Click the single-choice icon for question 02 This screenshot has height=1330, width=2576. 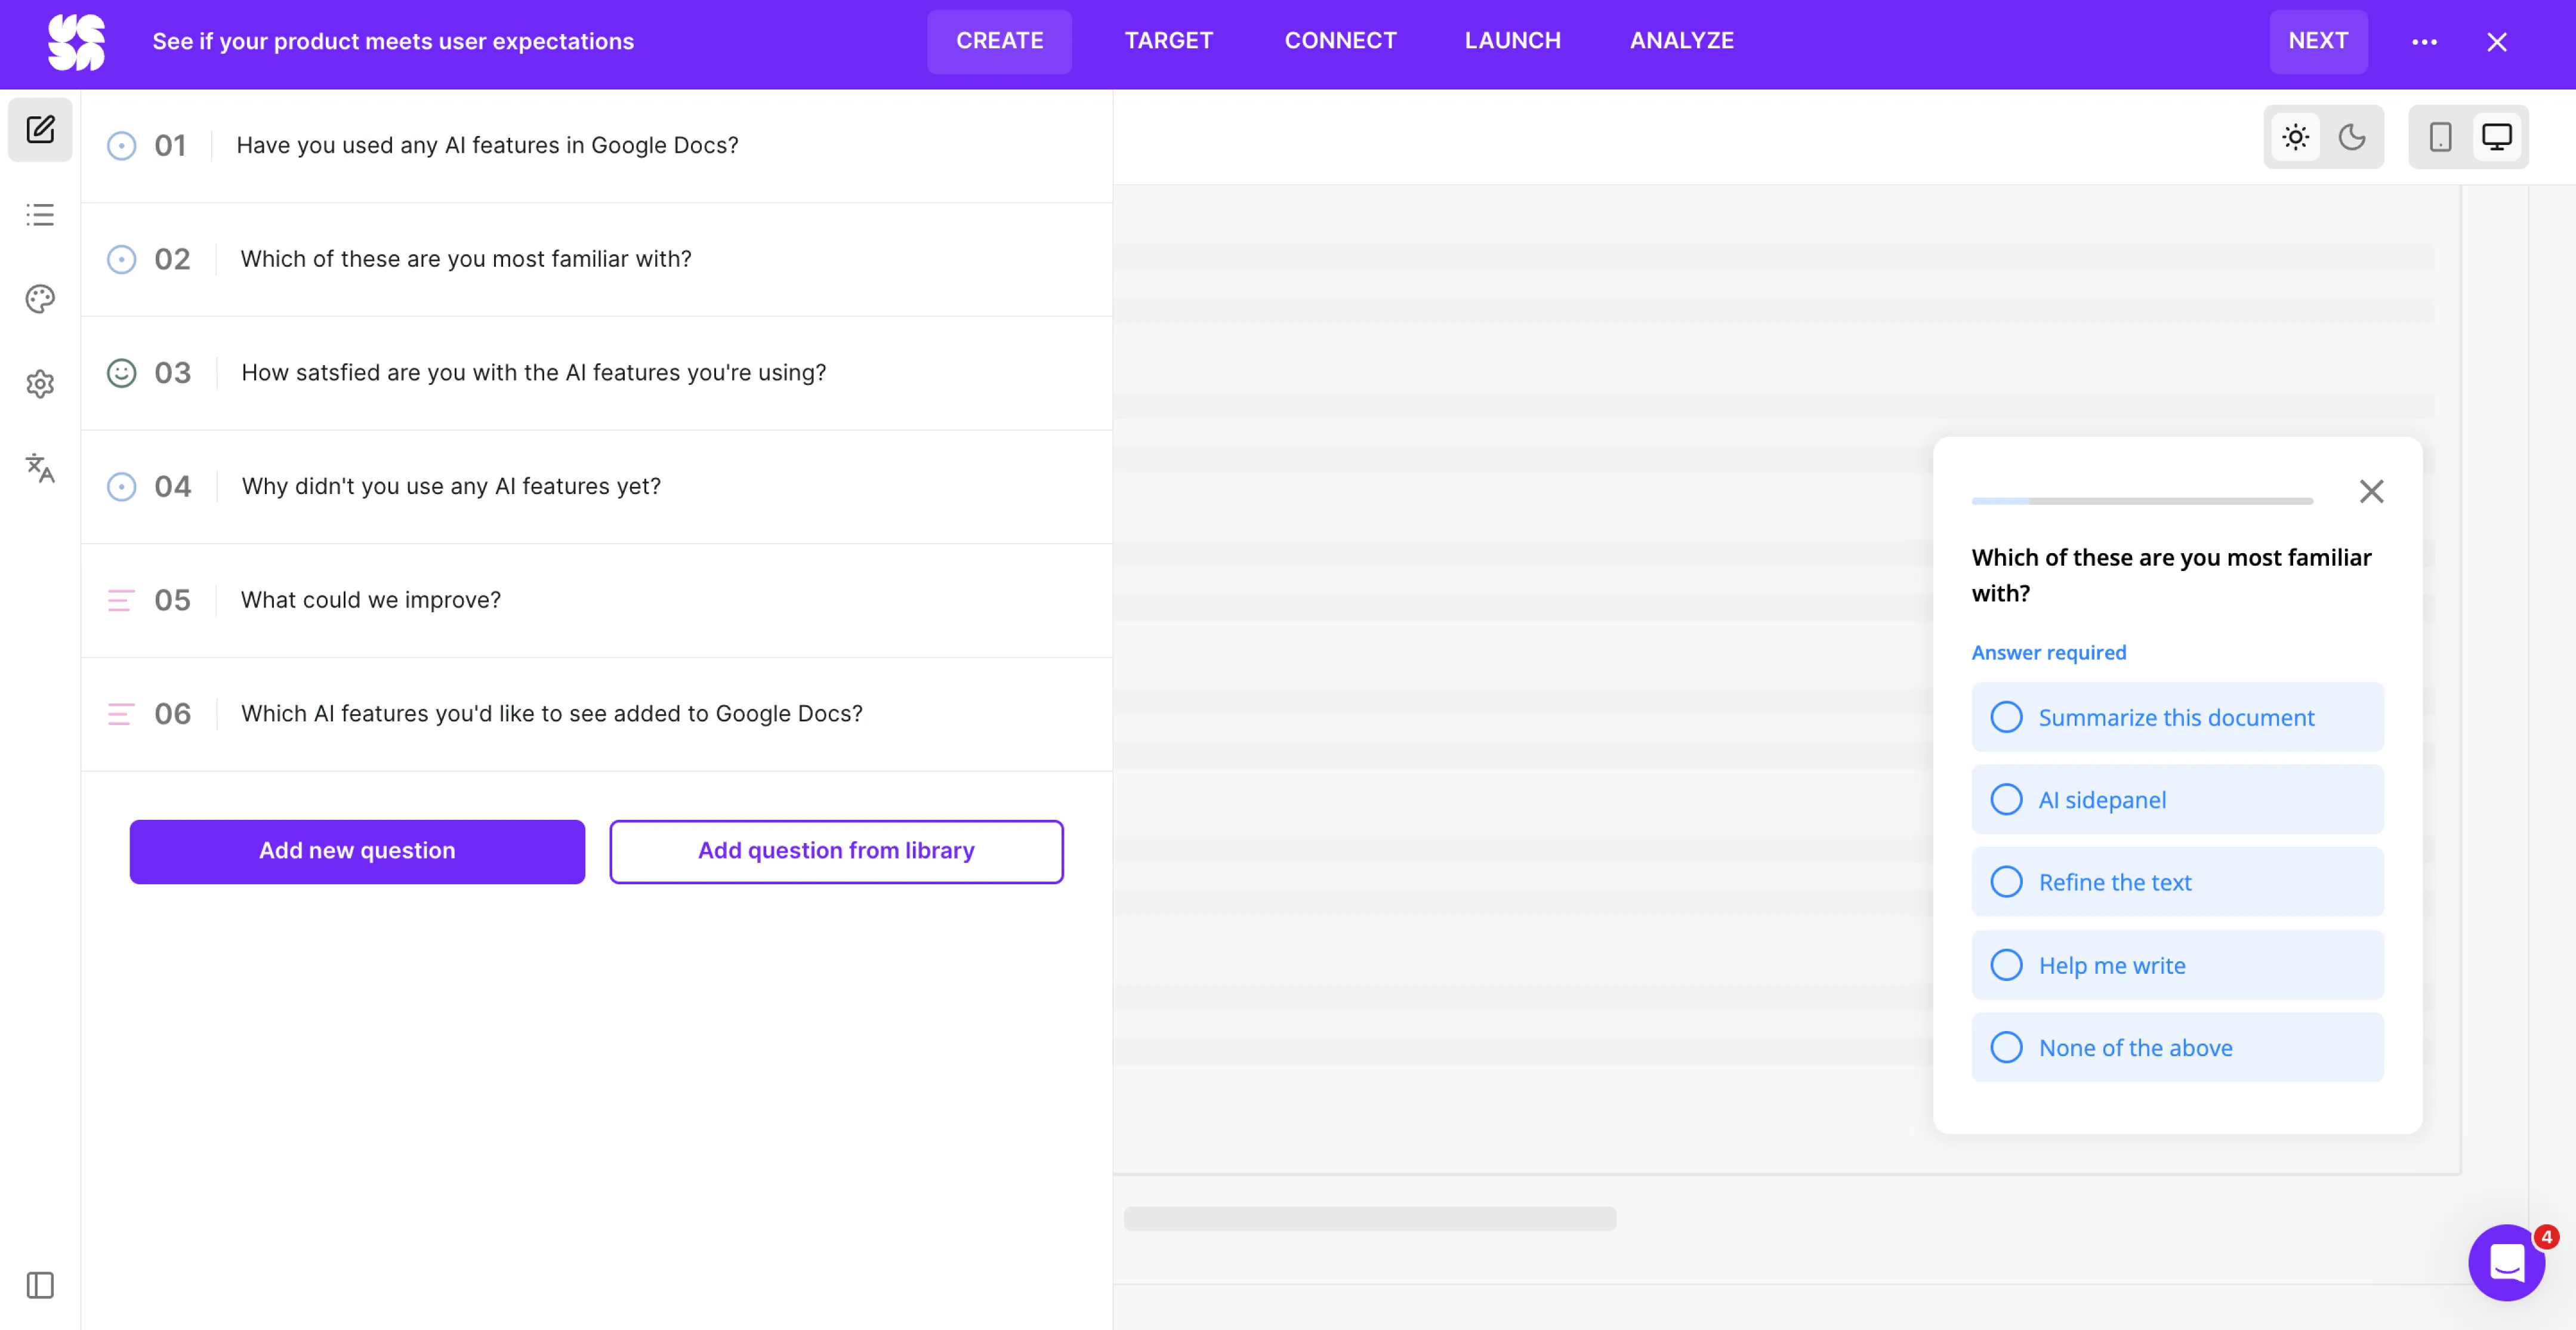point(121,260)
